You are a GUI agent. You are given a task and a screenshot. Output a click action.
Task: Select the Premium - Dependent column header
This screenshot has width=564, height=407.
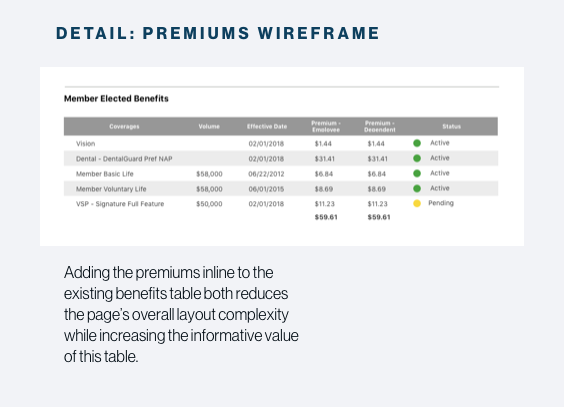pyautogui.click(x=379, y=126)
